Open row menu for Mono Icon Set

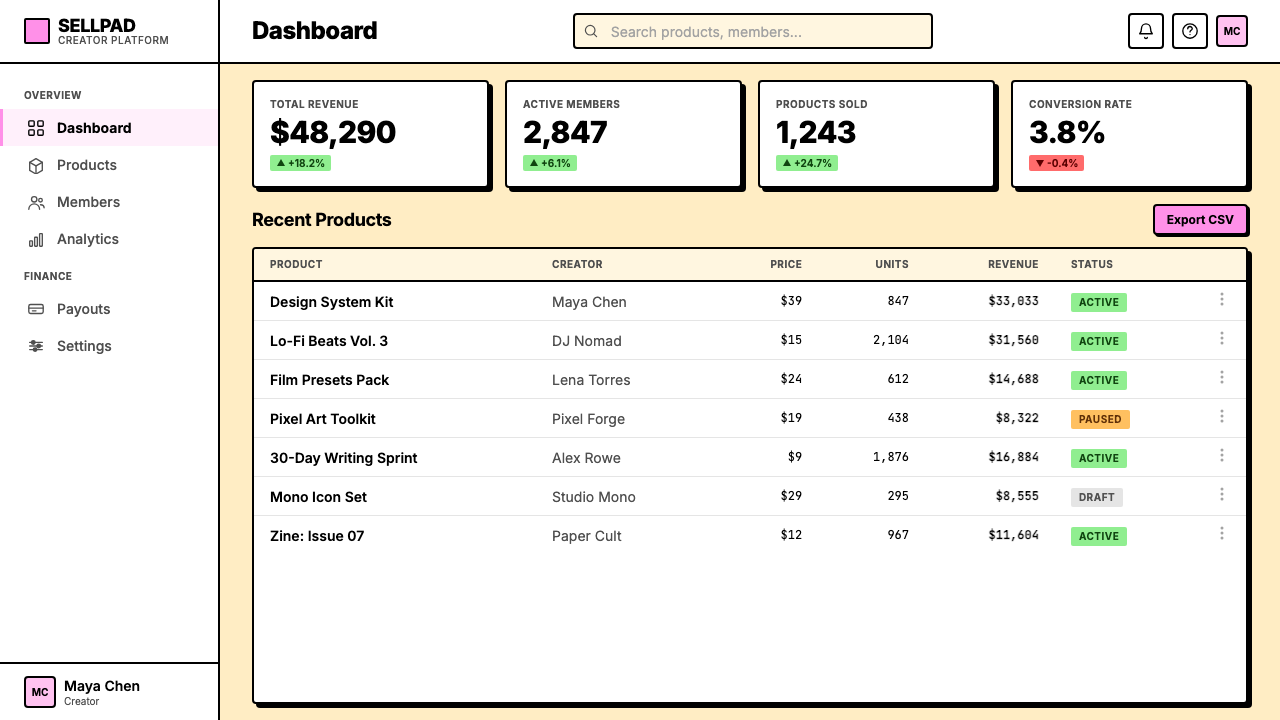[1222, 494]
